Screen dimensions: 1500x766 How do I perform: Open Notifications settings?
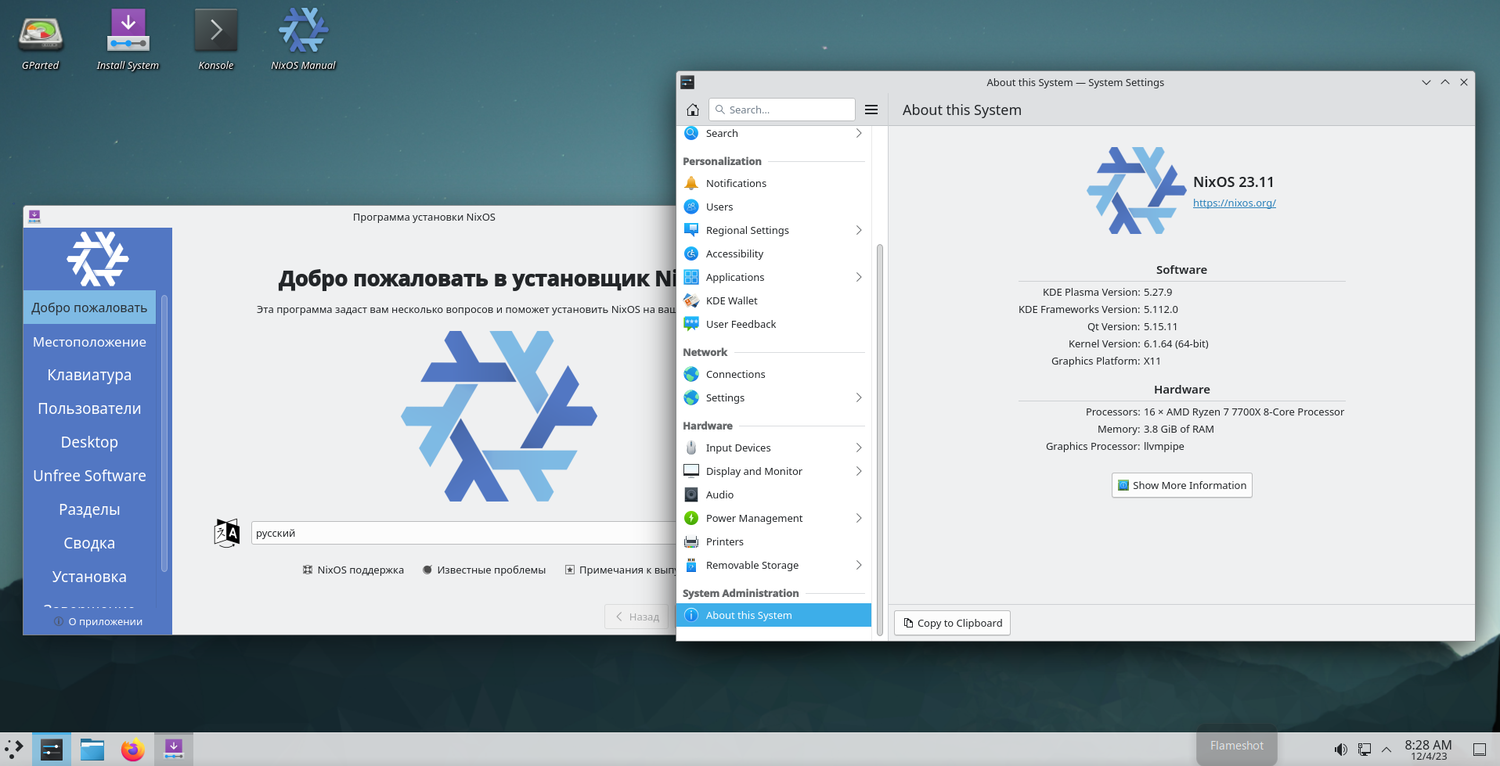(x=774, y=183)
